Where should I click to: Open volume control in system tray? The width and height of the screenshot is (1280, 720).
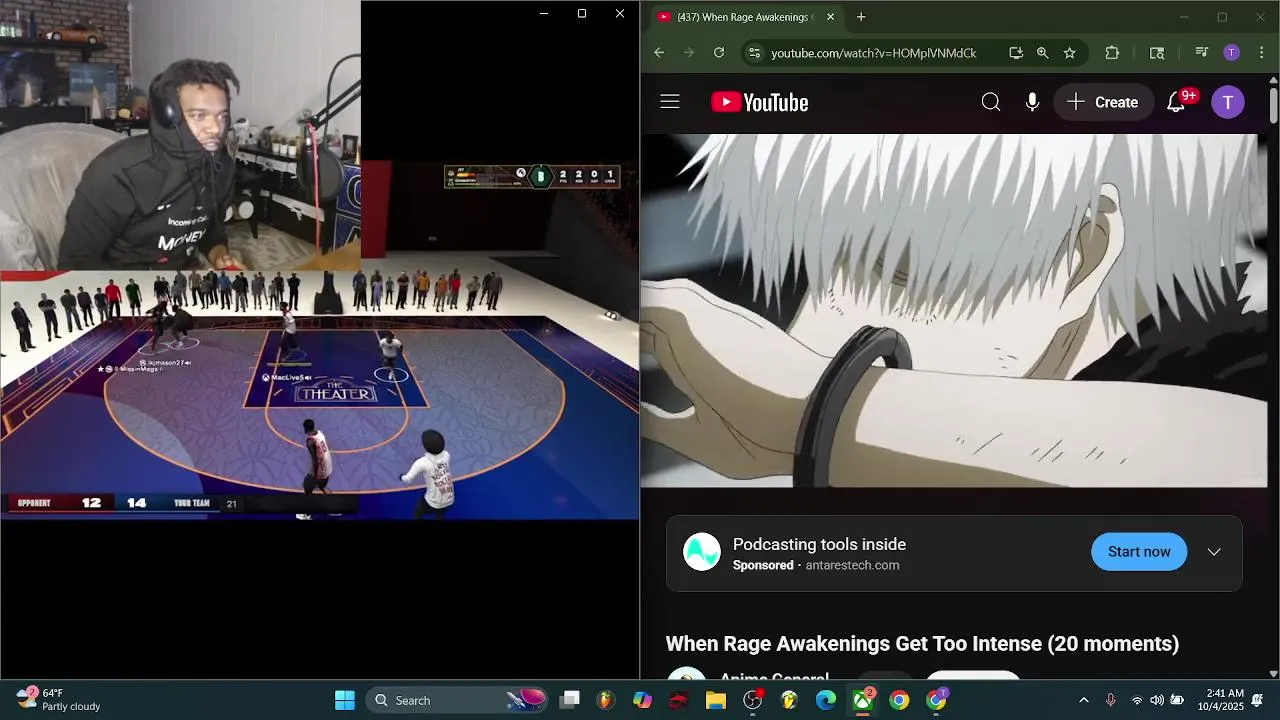click(1157, 700)
